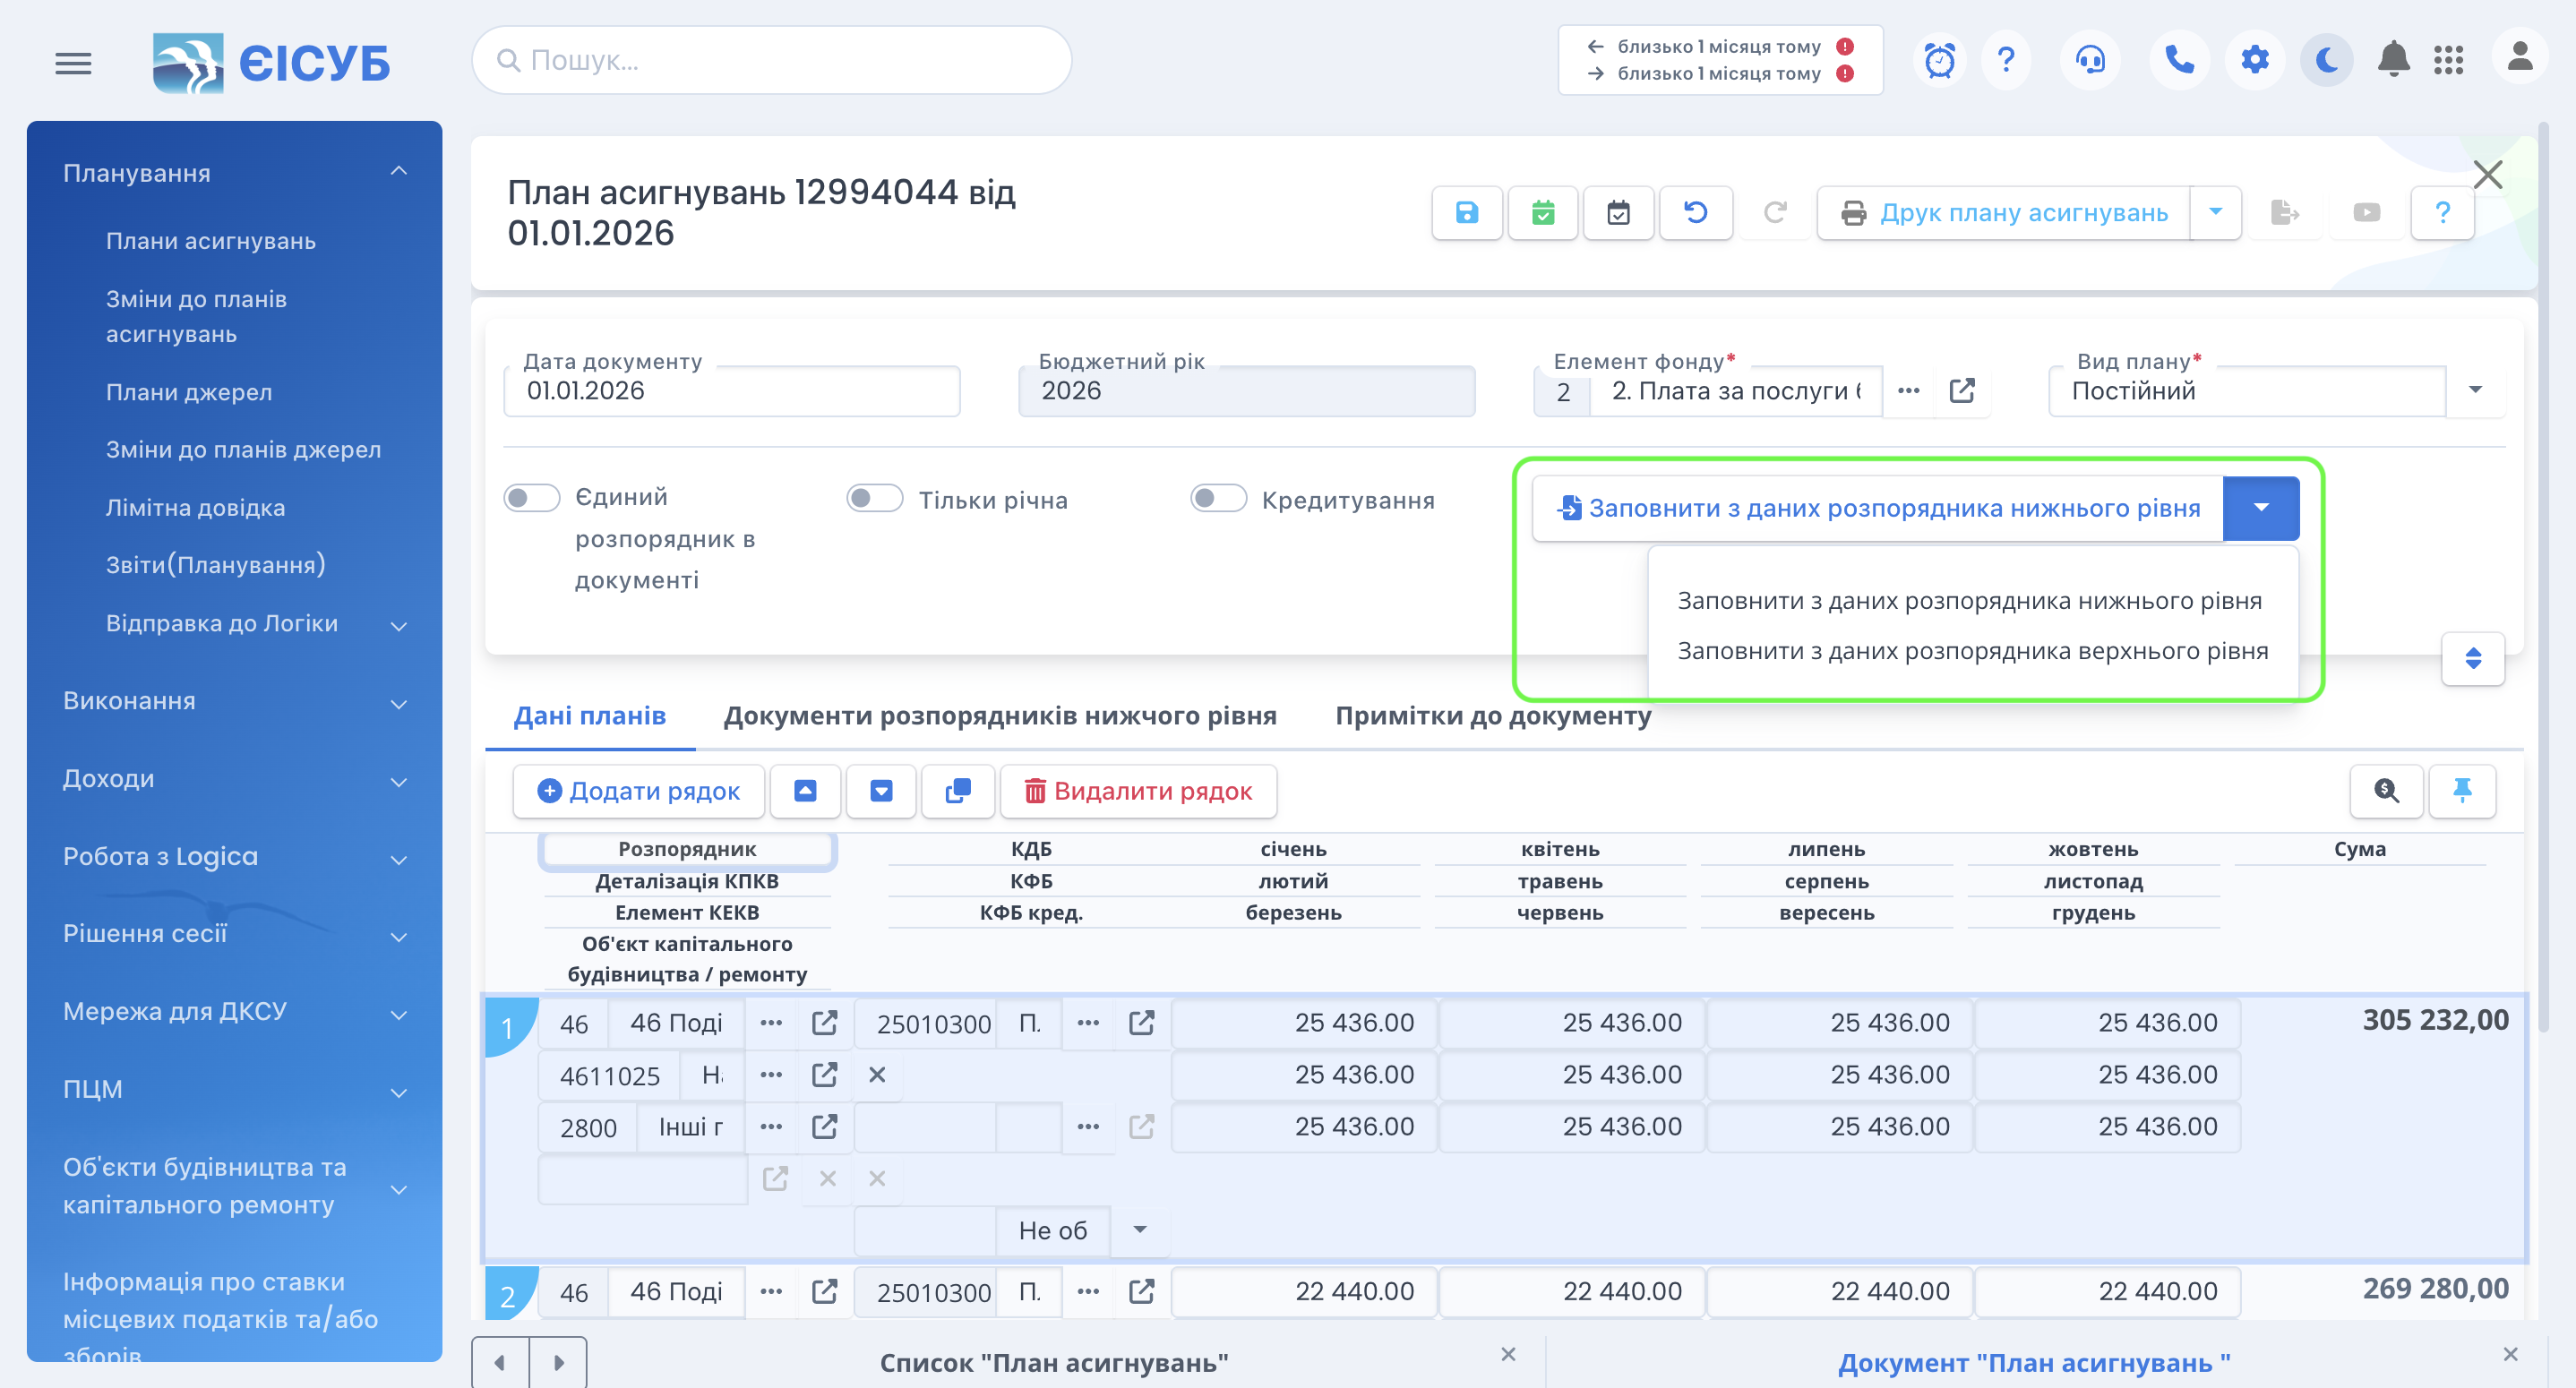This screenshot has width=2576, height=1388.
Task: Open the notifications bell
Action: pos(2393,60)
